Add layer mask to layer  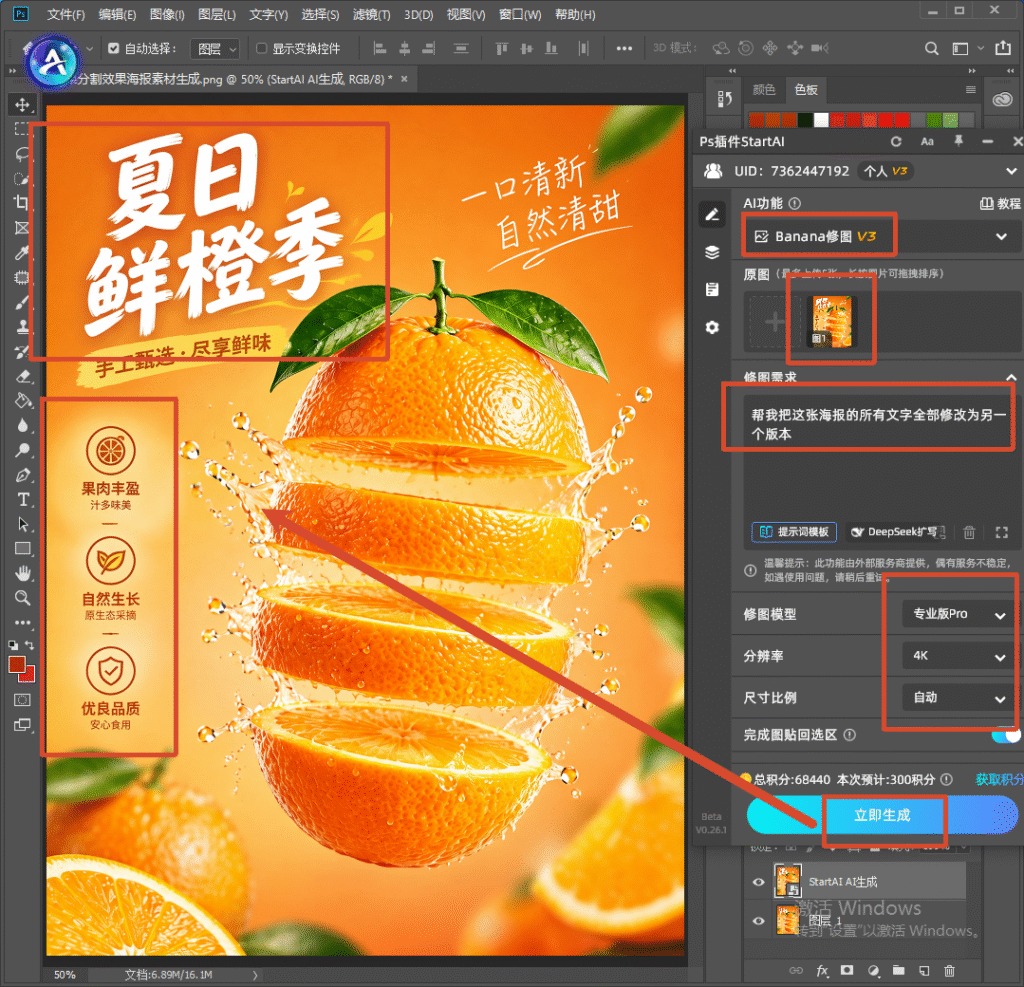tap(847, 970)
